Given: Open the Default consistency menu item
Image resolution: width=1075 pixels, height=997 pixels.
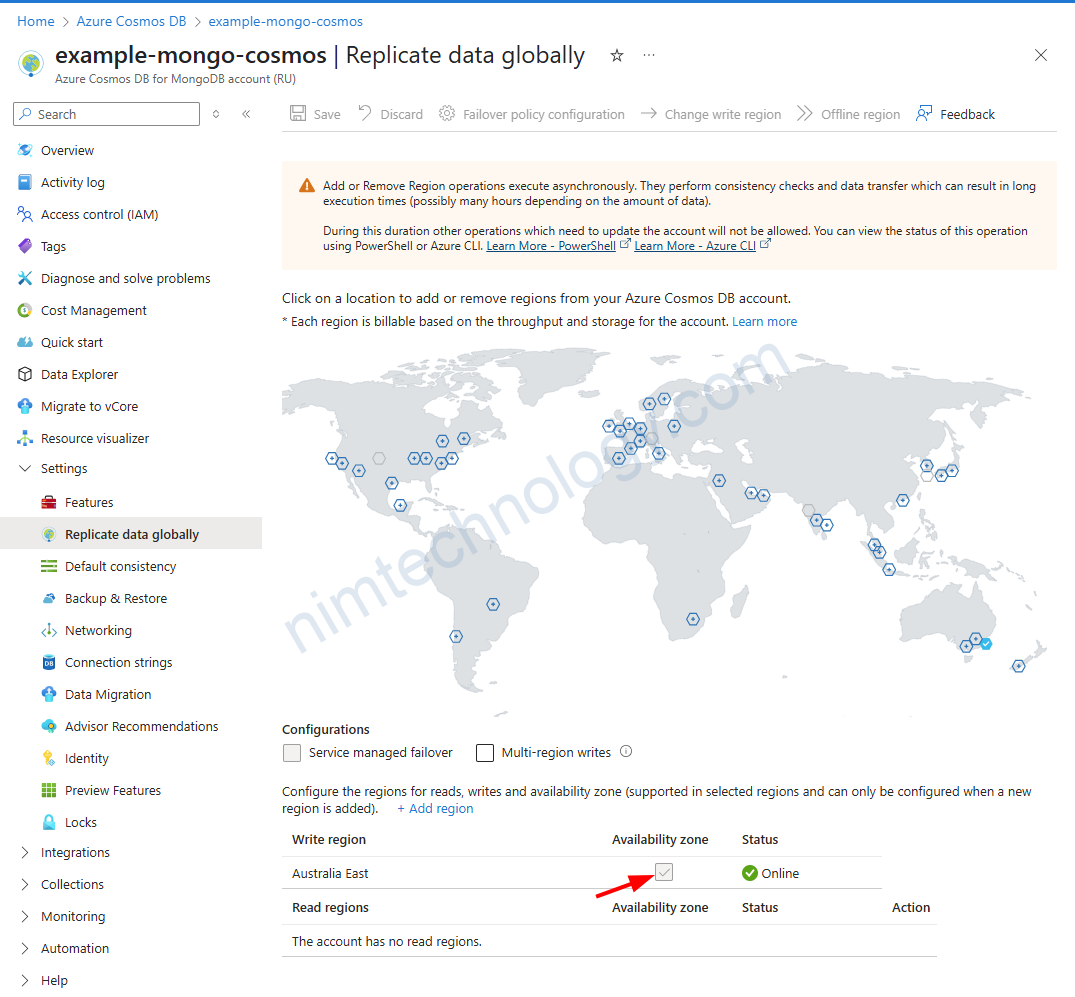Looking at the screenshot, I should click(120, 566).
